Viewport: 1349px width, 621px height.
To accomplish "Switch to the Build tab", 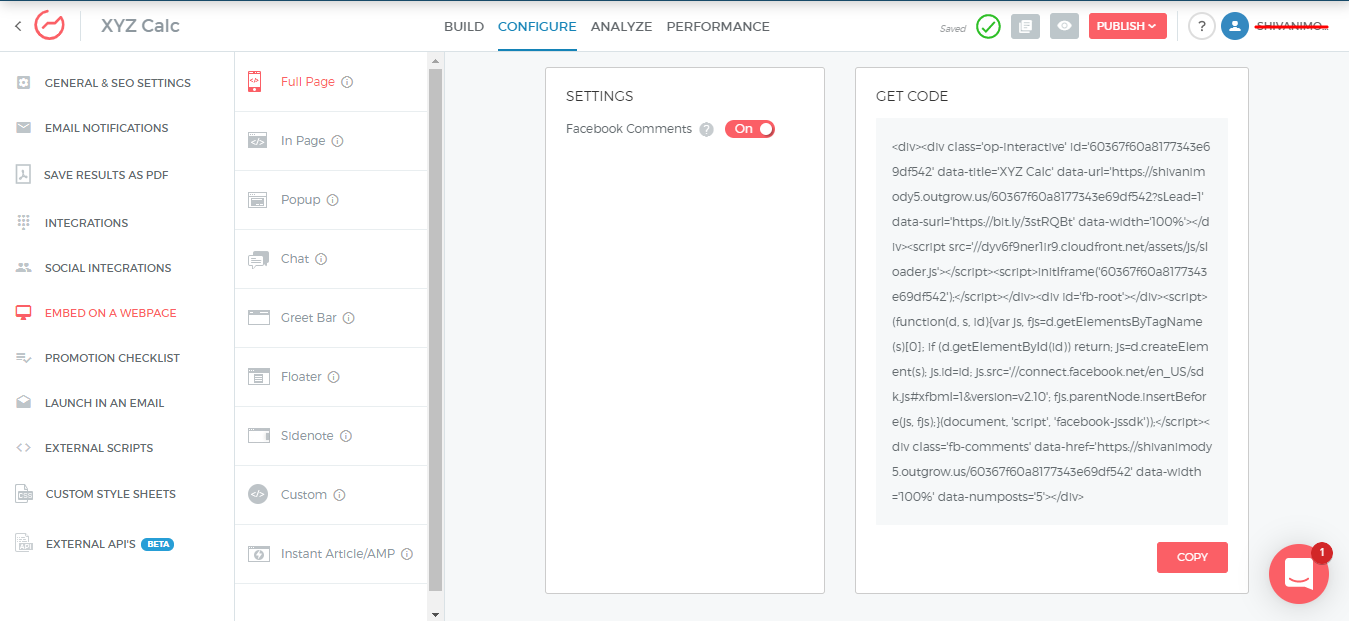I will tap(464, 27).
